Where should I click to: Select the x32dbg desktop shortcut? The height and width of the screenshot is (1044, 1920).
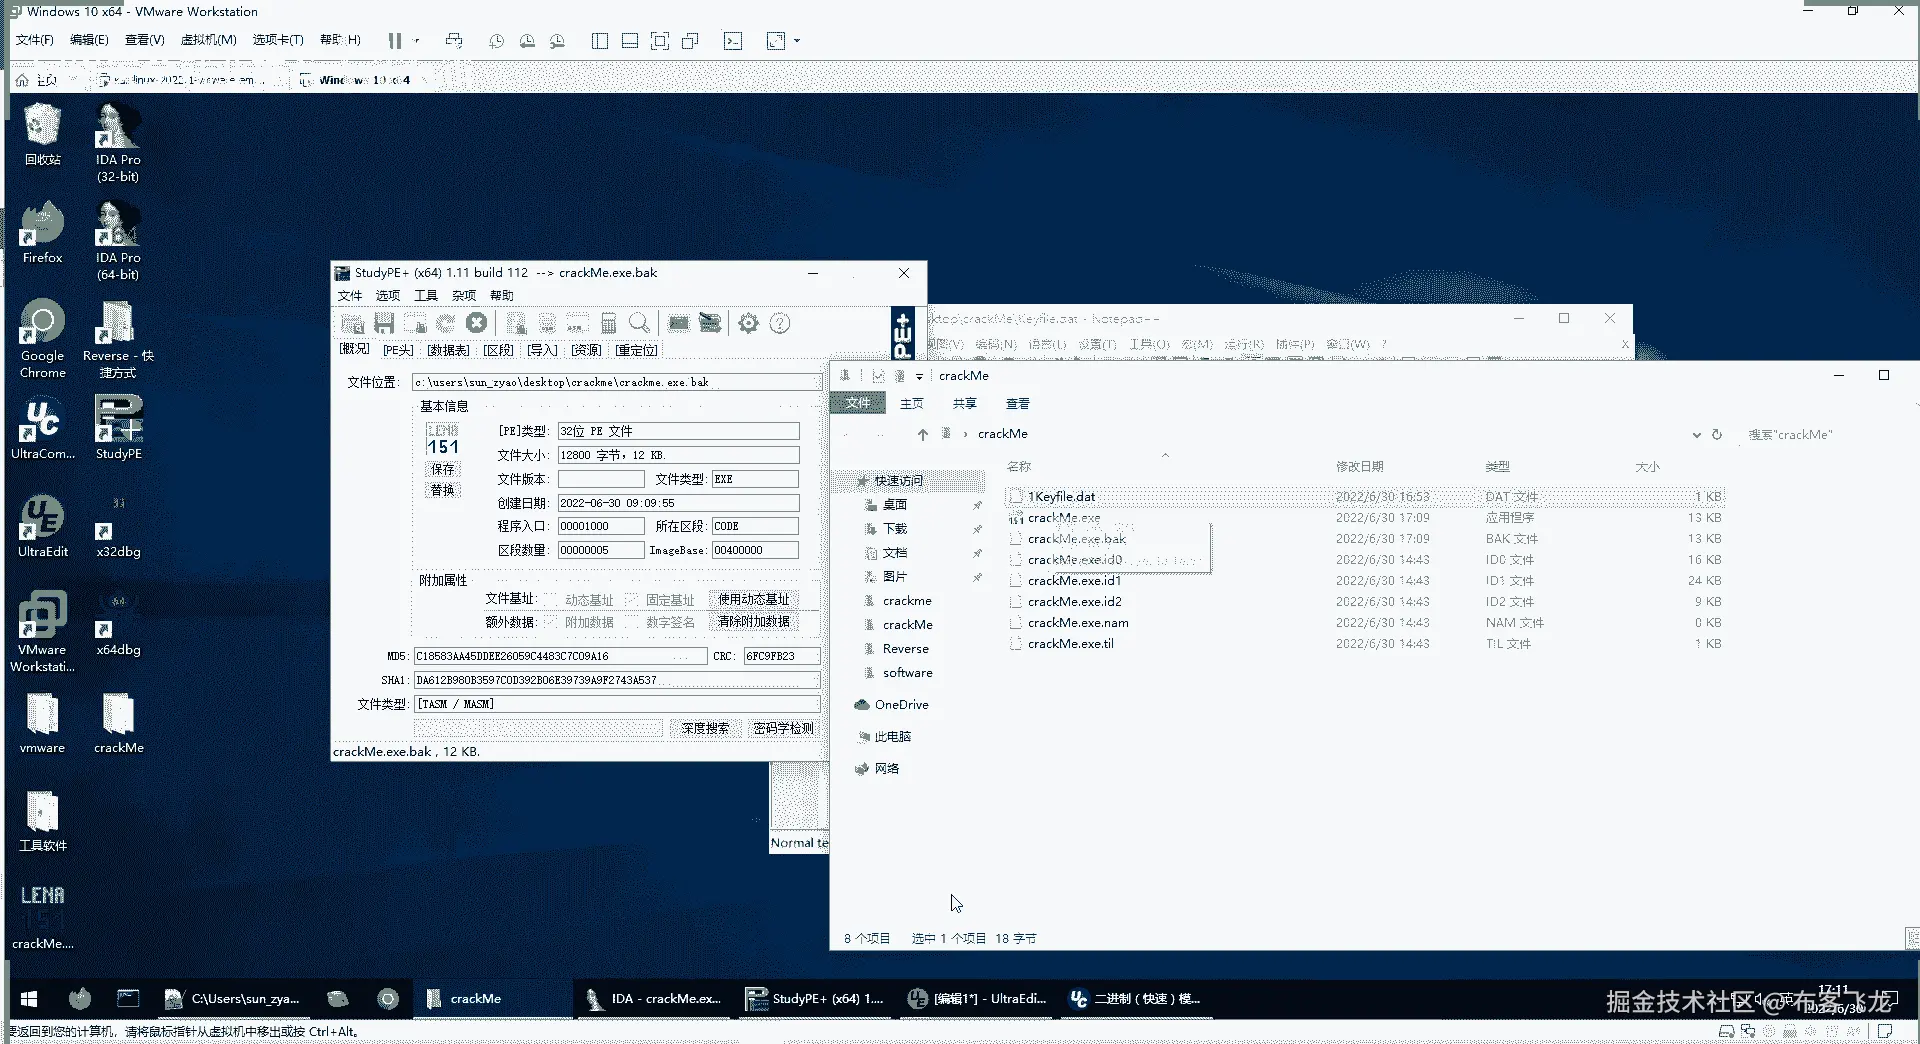point(118,527)
